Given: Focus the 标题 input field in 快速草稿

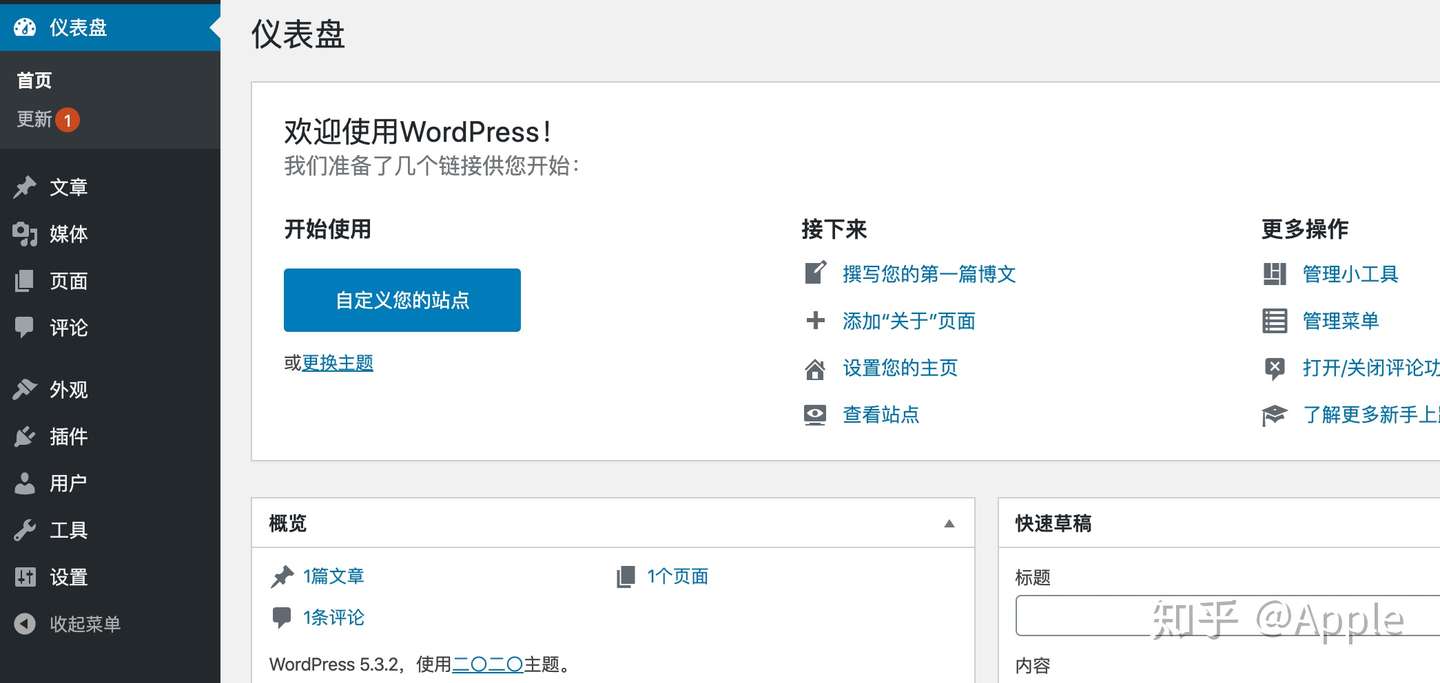Looking at the screenshot, I should coord(1228,616).
